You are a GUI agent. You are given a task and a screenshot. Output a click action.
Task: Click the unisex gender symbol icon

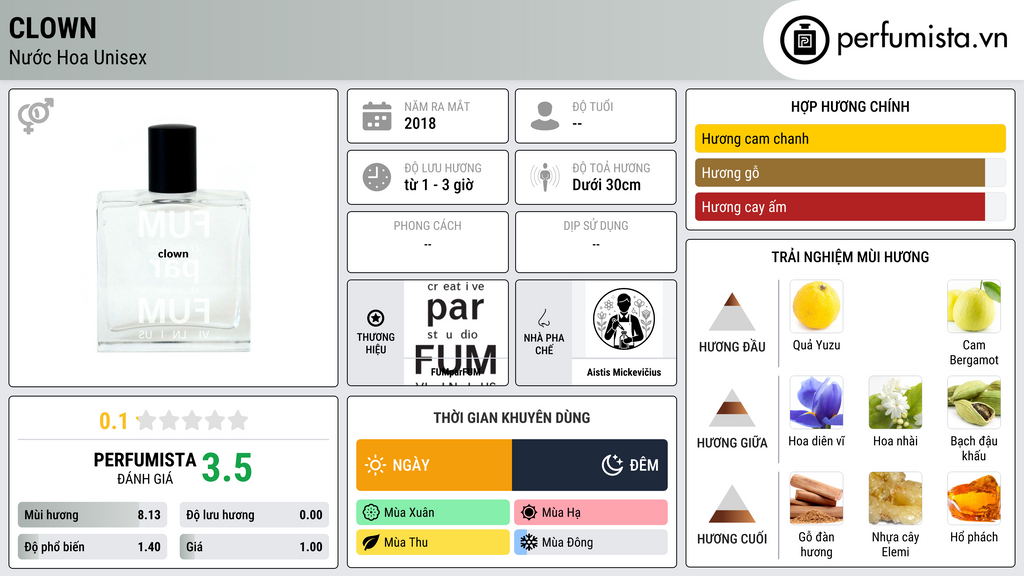[36, 116]
